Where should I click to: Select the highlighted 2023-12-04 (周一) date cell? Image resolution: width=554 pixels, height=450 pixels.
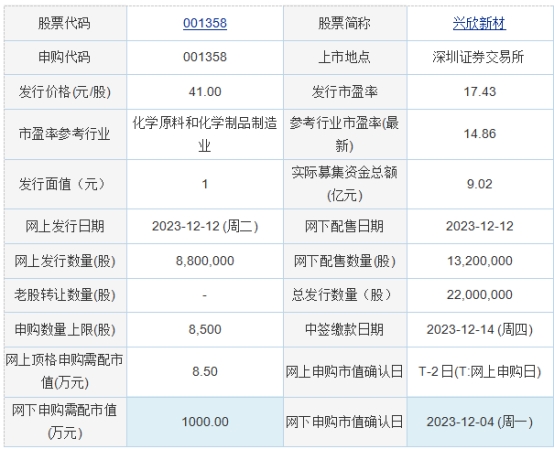tap(480, 422)
